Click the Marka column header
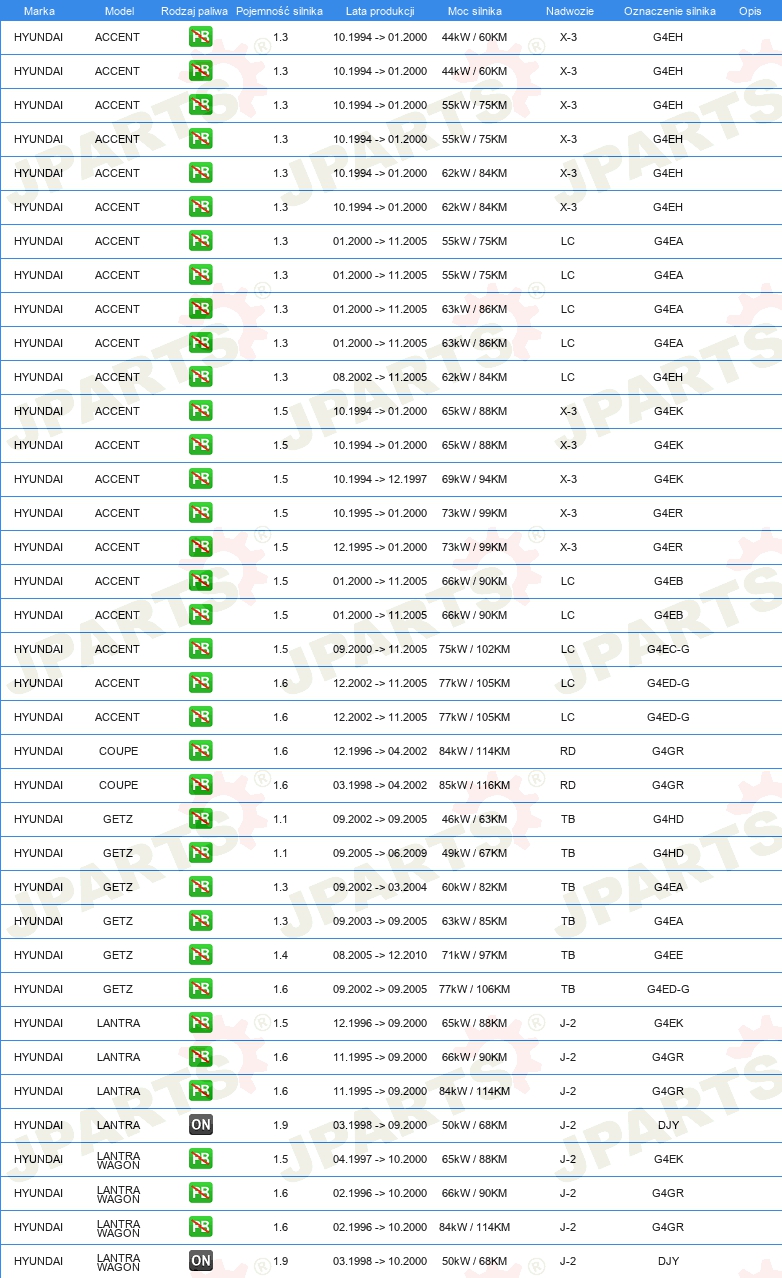The height and width of the screenshot is (1278, 782). (x=39, y=11)
